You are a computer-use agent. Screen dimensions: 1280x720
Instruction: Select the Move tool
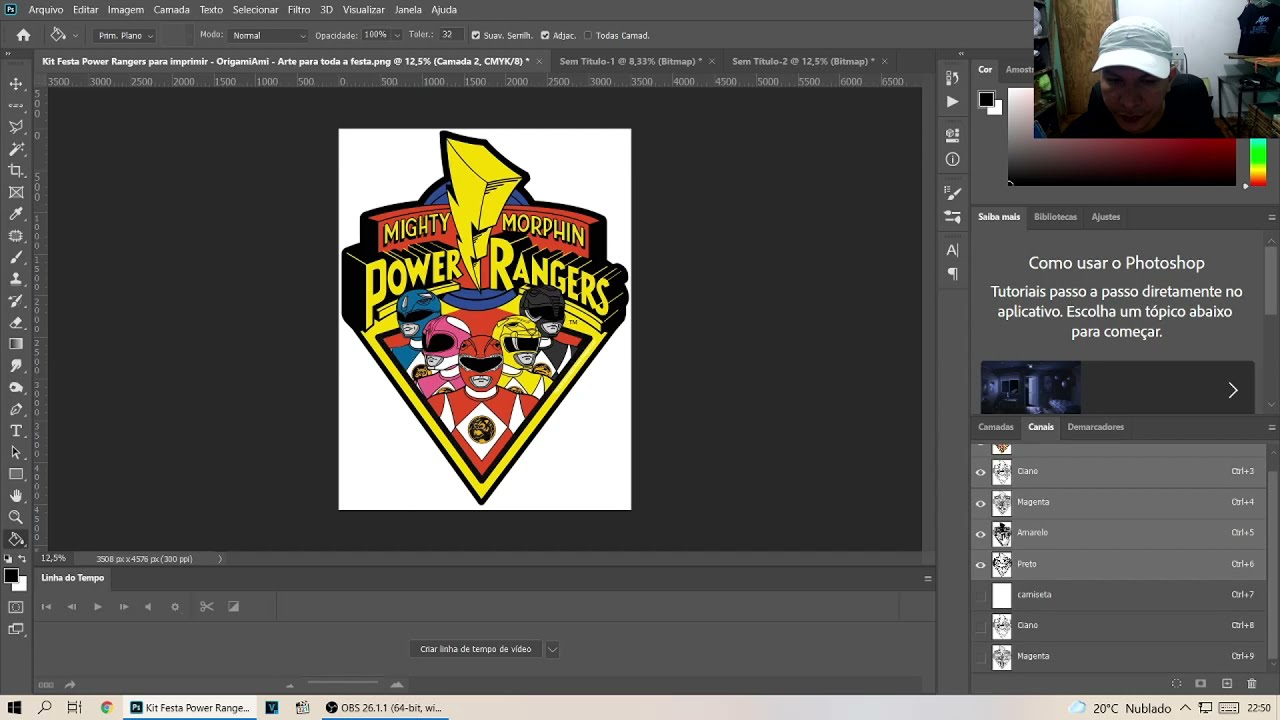coord(16,84)
